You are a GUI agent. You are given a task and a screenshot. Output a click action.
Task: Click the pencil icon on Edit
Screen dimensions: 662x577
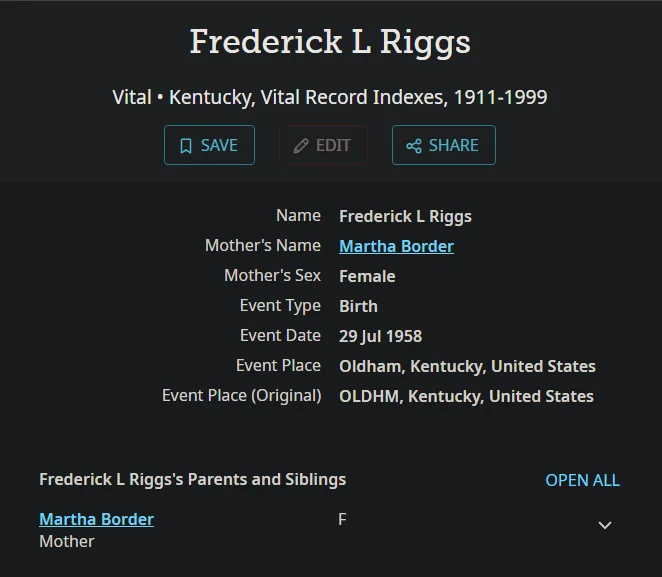pos(300,146)
